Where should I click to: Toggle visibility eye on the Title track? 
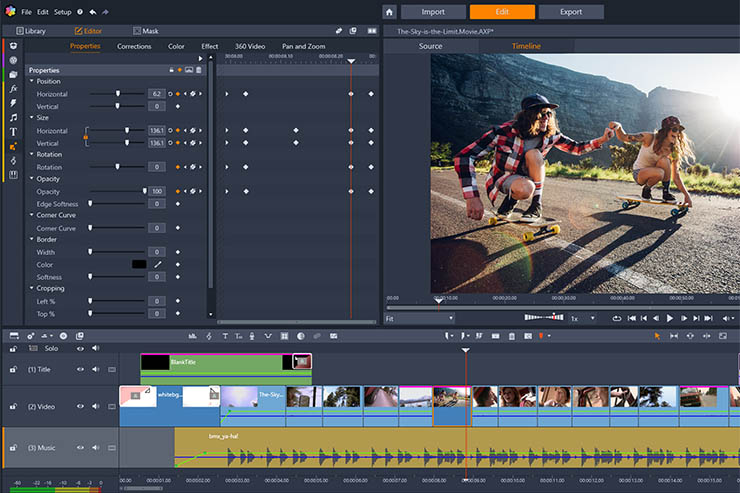coord(80,369)
